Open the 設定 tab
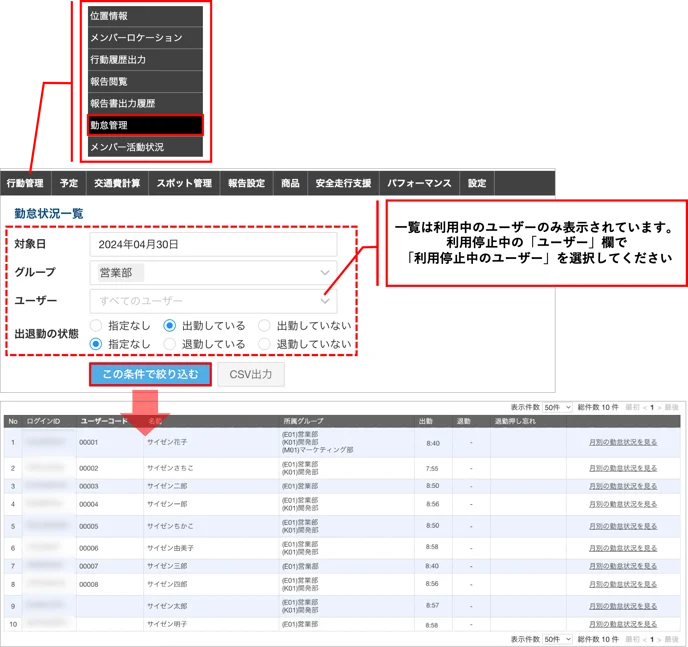The width and height of the screenshot is (688, 647). pyautogui.click(x=477, y=183)
